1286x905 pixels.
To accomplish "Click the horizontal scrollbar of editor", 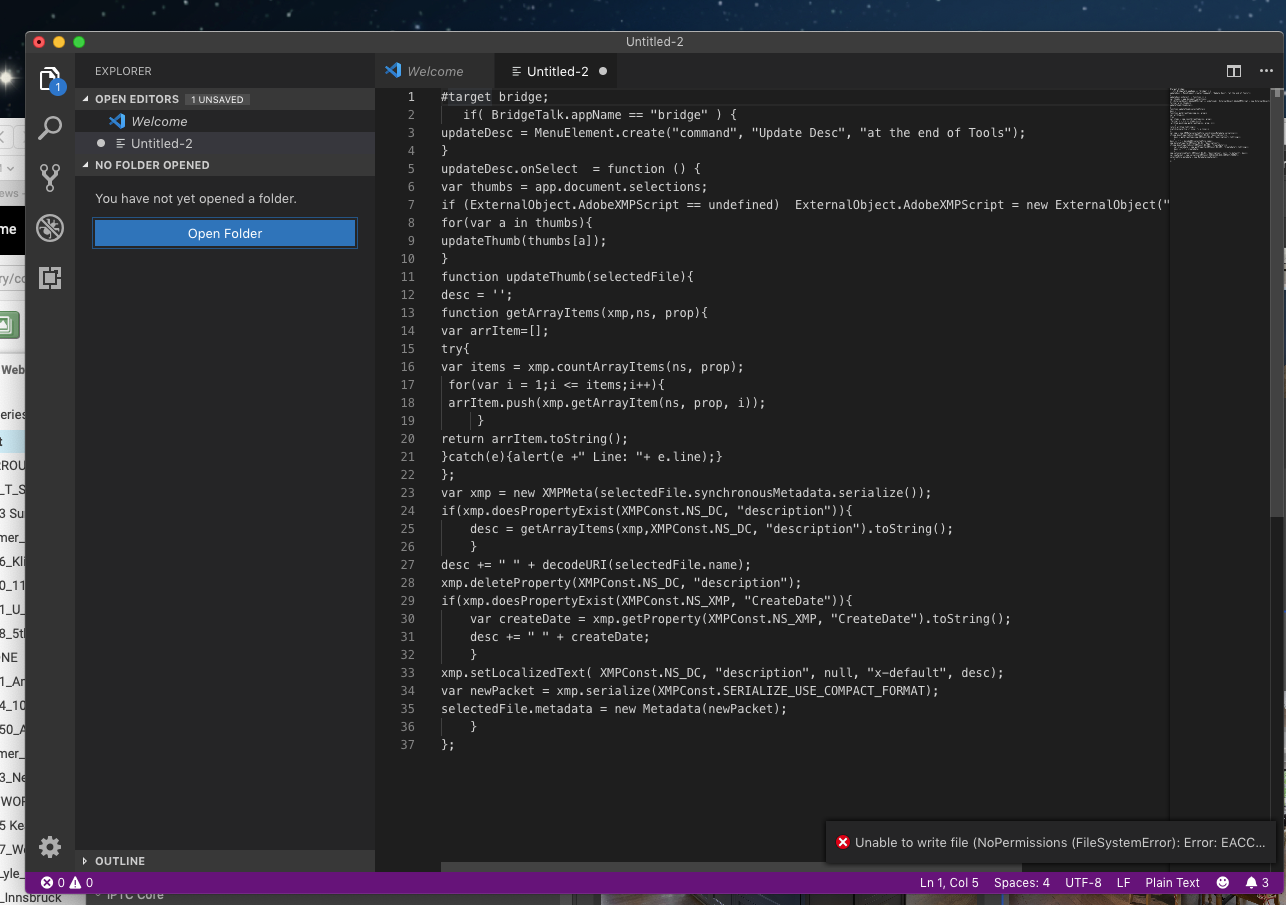I will click(731, 868).
